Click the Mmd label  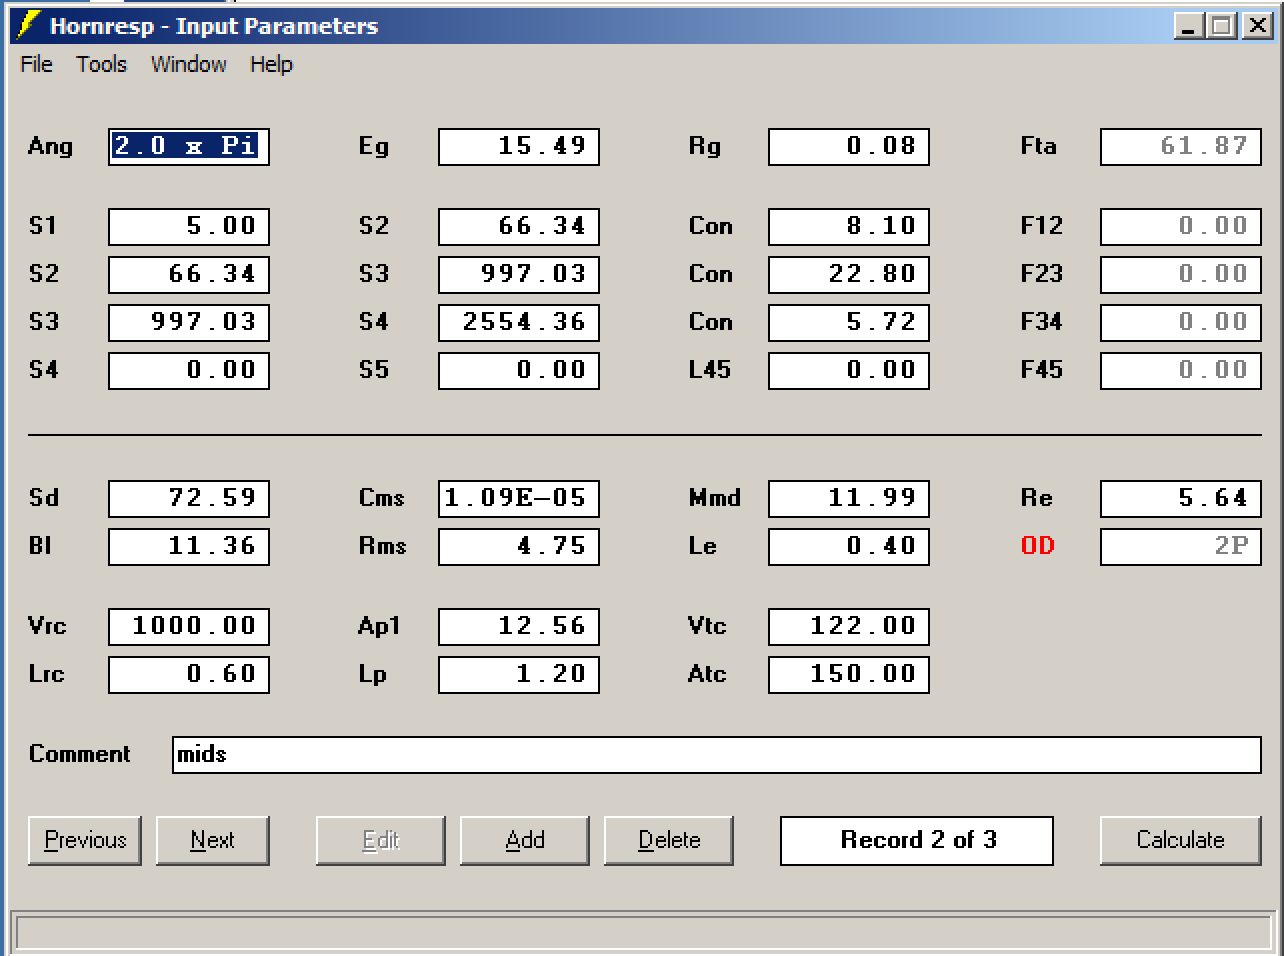pyautogui.click(x=714, y=498)
